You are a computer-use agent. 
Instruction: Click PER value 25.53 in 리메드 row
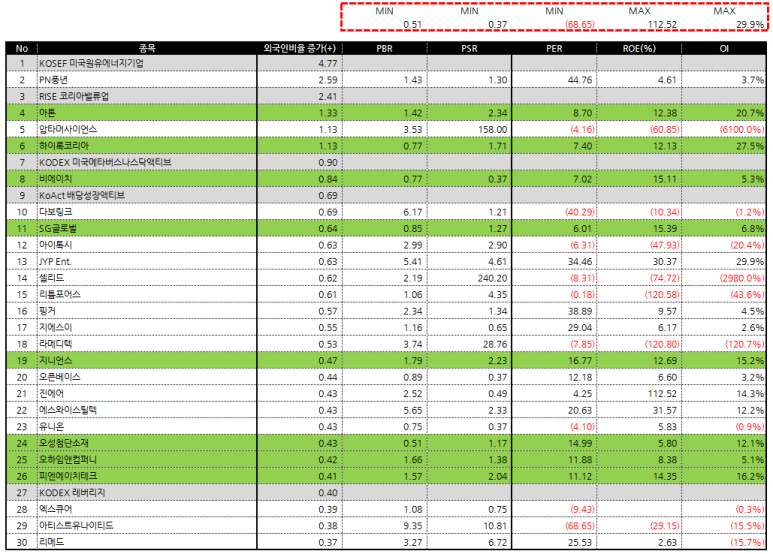point(580,543)
